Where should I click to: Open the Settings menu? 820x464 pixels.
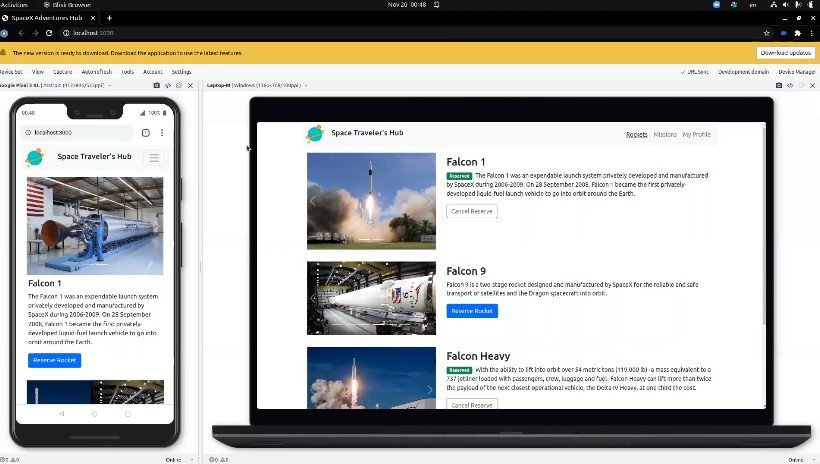tap(181, 72)
